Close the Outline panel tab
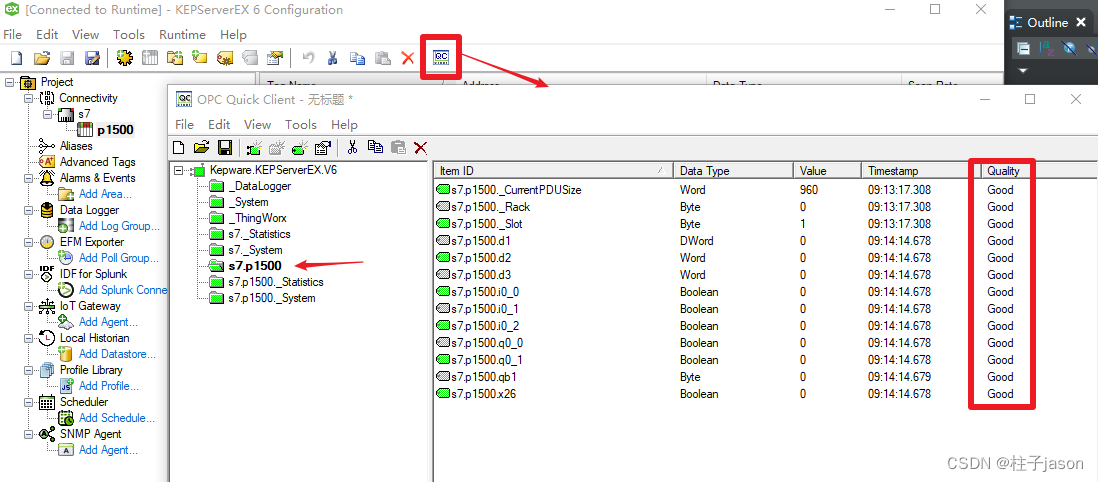The height and width of the screenshot is (482, 1098). click(x=1081, y=22)
